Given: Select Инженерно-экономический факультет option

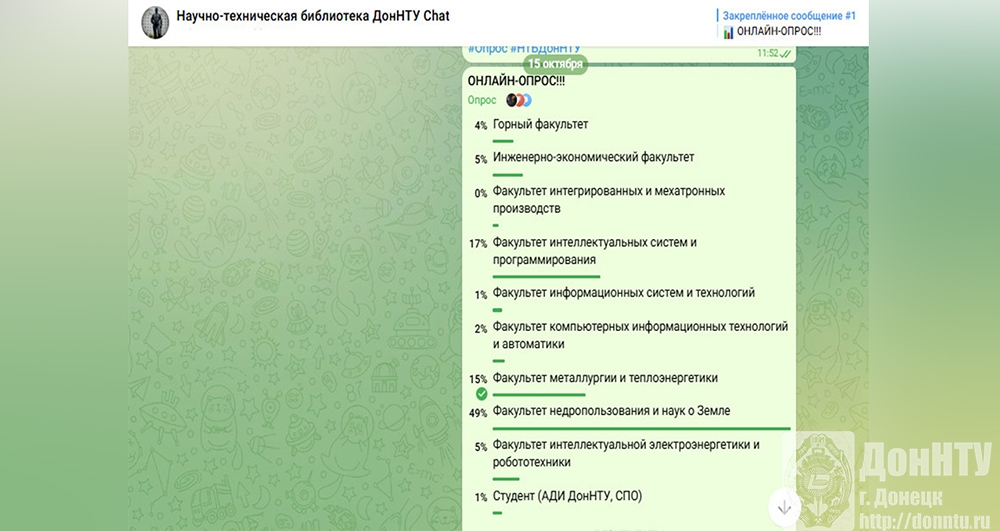Looking at the screenshot, I should tap(593, 157).
